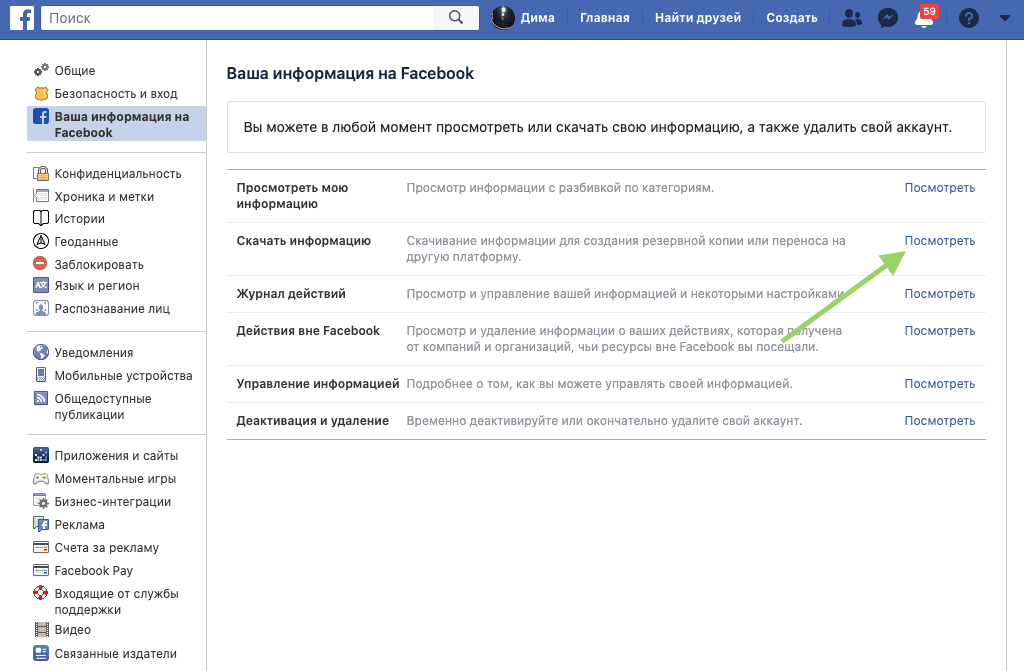Click the Facebook logo icon
Screen dimensions: 1024x671
(x=22, y=17)
